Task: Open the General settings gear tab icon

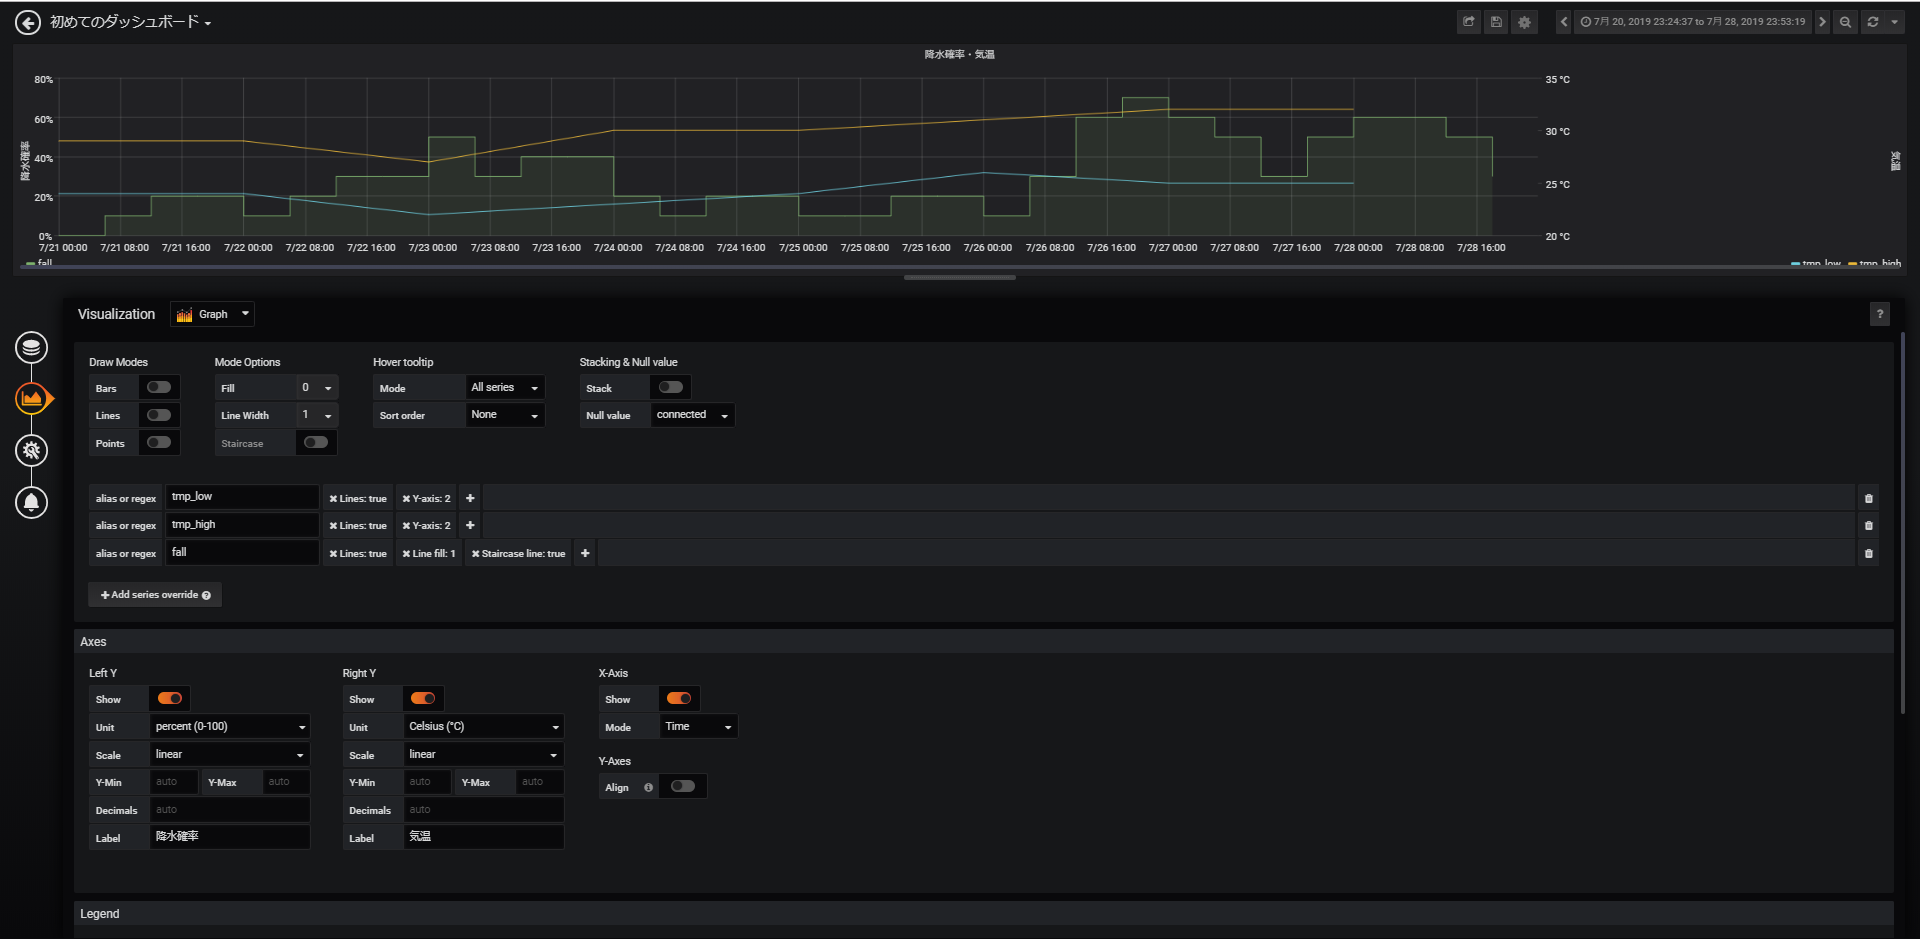Action: [32, 451]
